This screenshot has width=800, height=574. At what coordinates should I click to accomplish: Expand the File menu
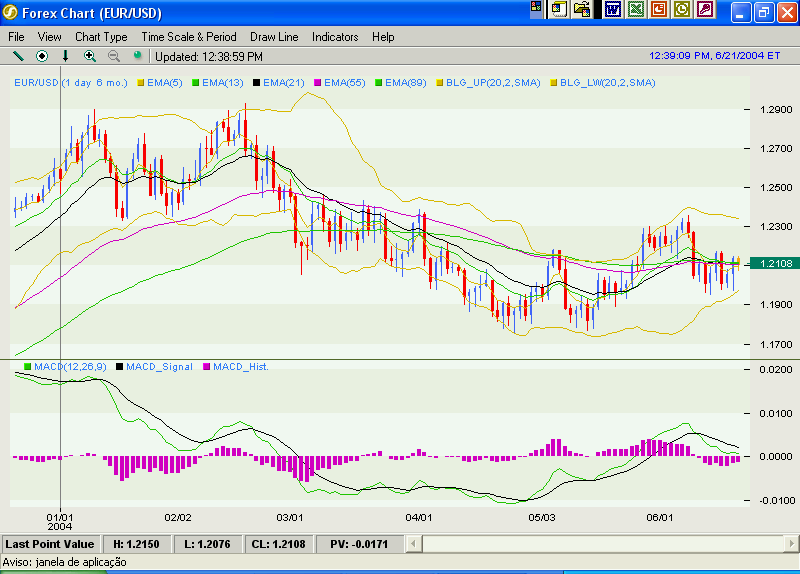pos(16,37)
